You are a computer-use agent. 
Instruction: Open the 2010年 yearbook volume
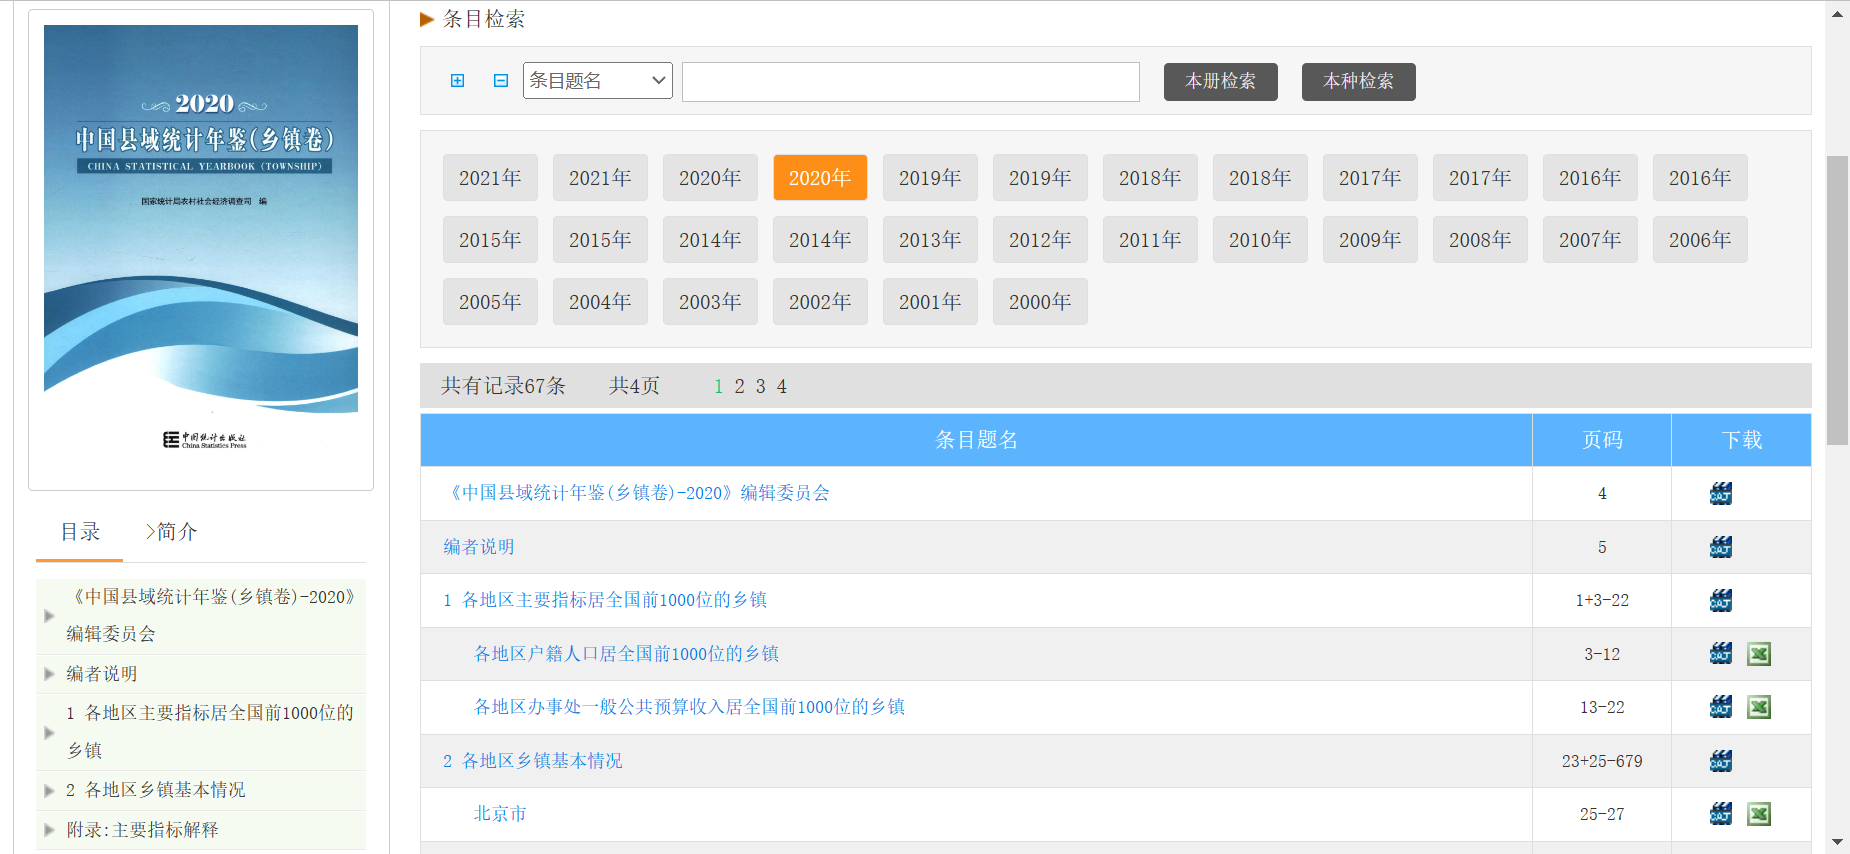[x=1260, y=240]
